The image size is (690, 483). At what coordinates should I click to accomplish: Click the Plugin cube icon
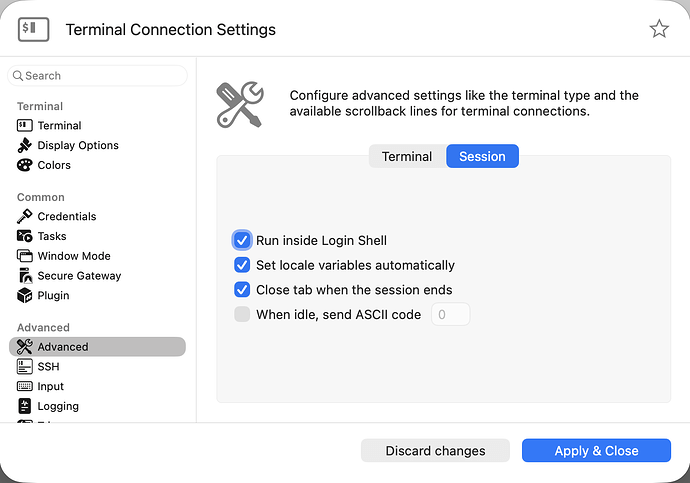tap(25, 296)
